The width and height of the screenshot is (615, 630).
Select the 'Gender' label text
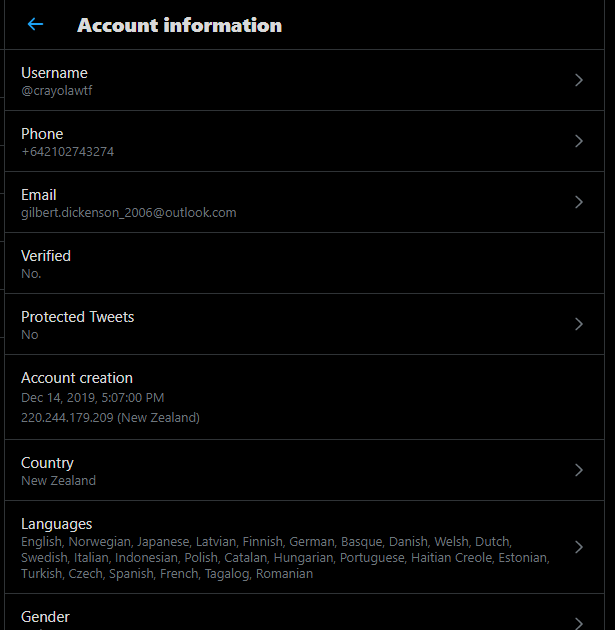(45, 617)
